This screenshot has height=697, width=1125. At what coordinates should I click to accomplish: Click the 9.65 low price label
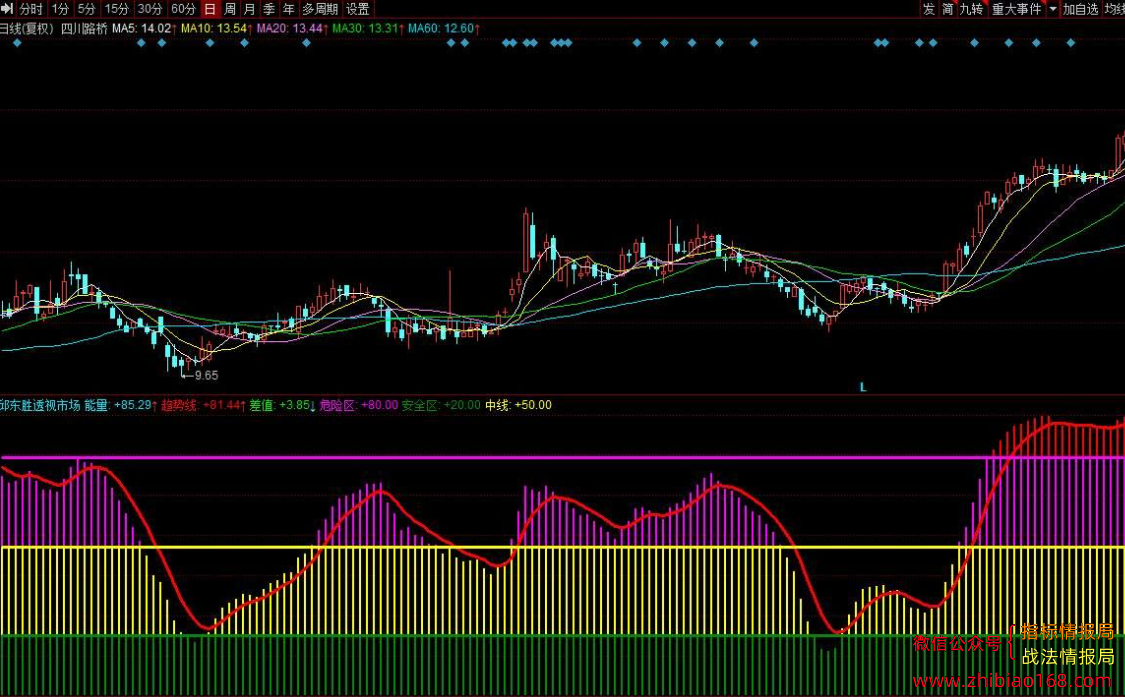pos(206,375)
